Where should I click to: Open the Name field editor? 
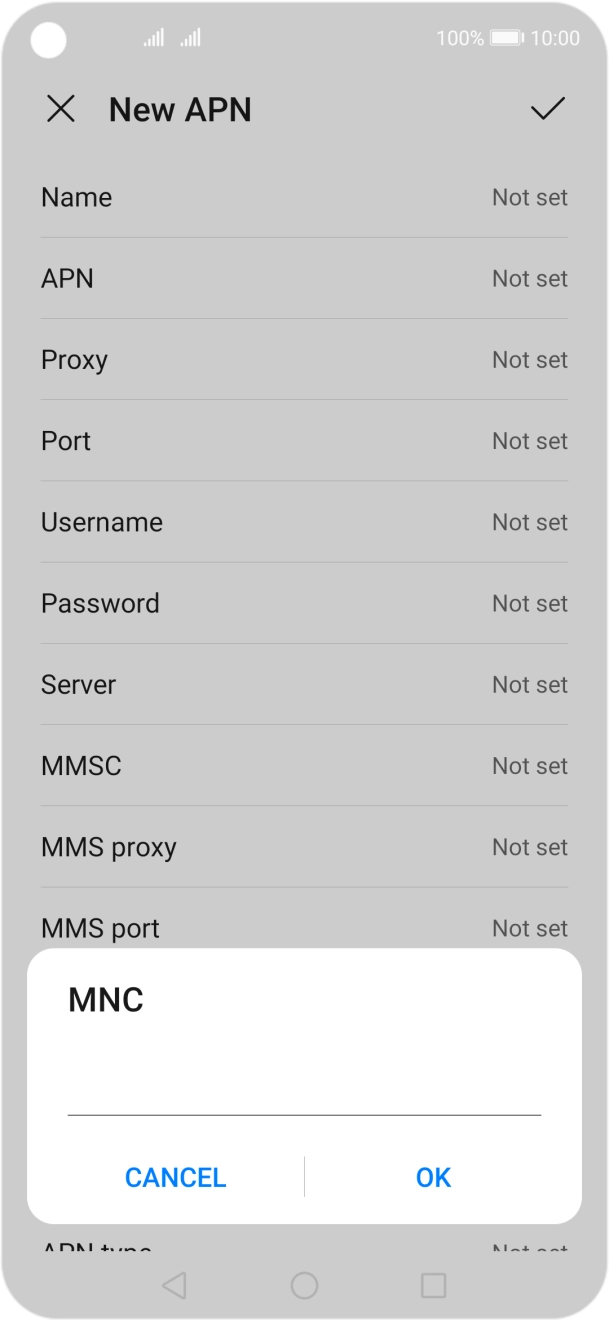[304, 197]
